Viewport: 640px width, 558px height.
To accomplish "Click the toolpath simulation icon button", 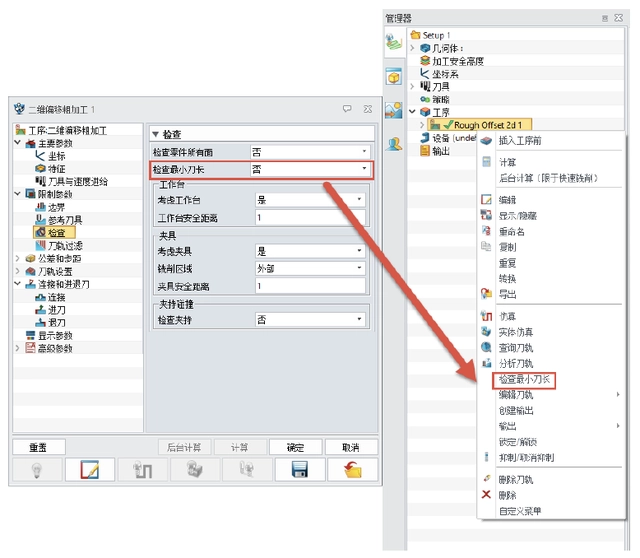I will tap(142, 469).
